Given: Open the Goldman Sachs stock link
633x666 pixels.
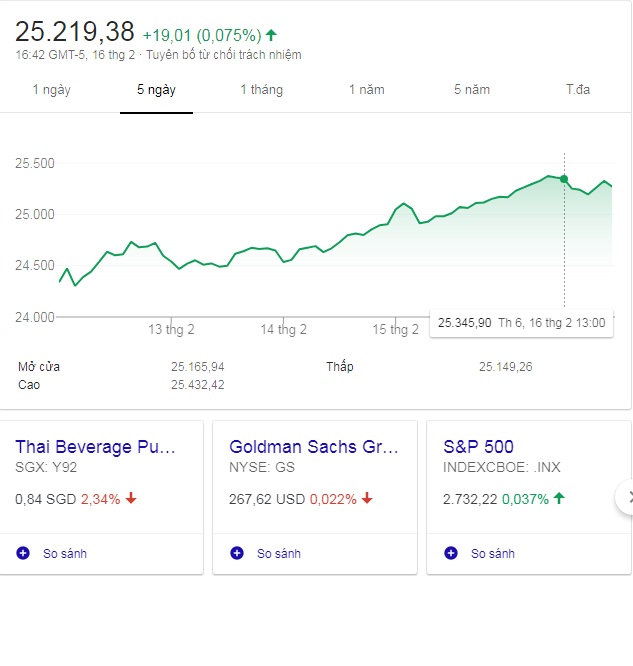Looking at the screenshot, I should pos(313,447).
